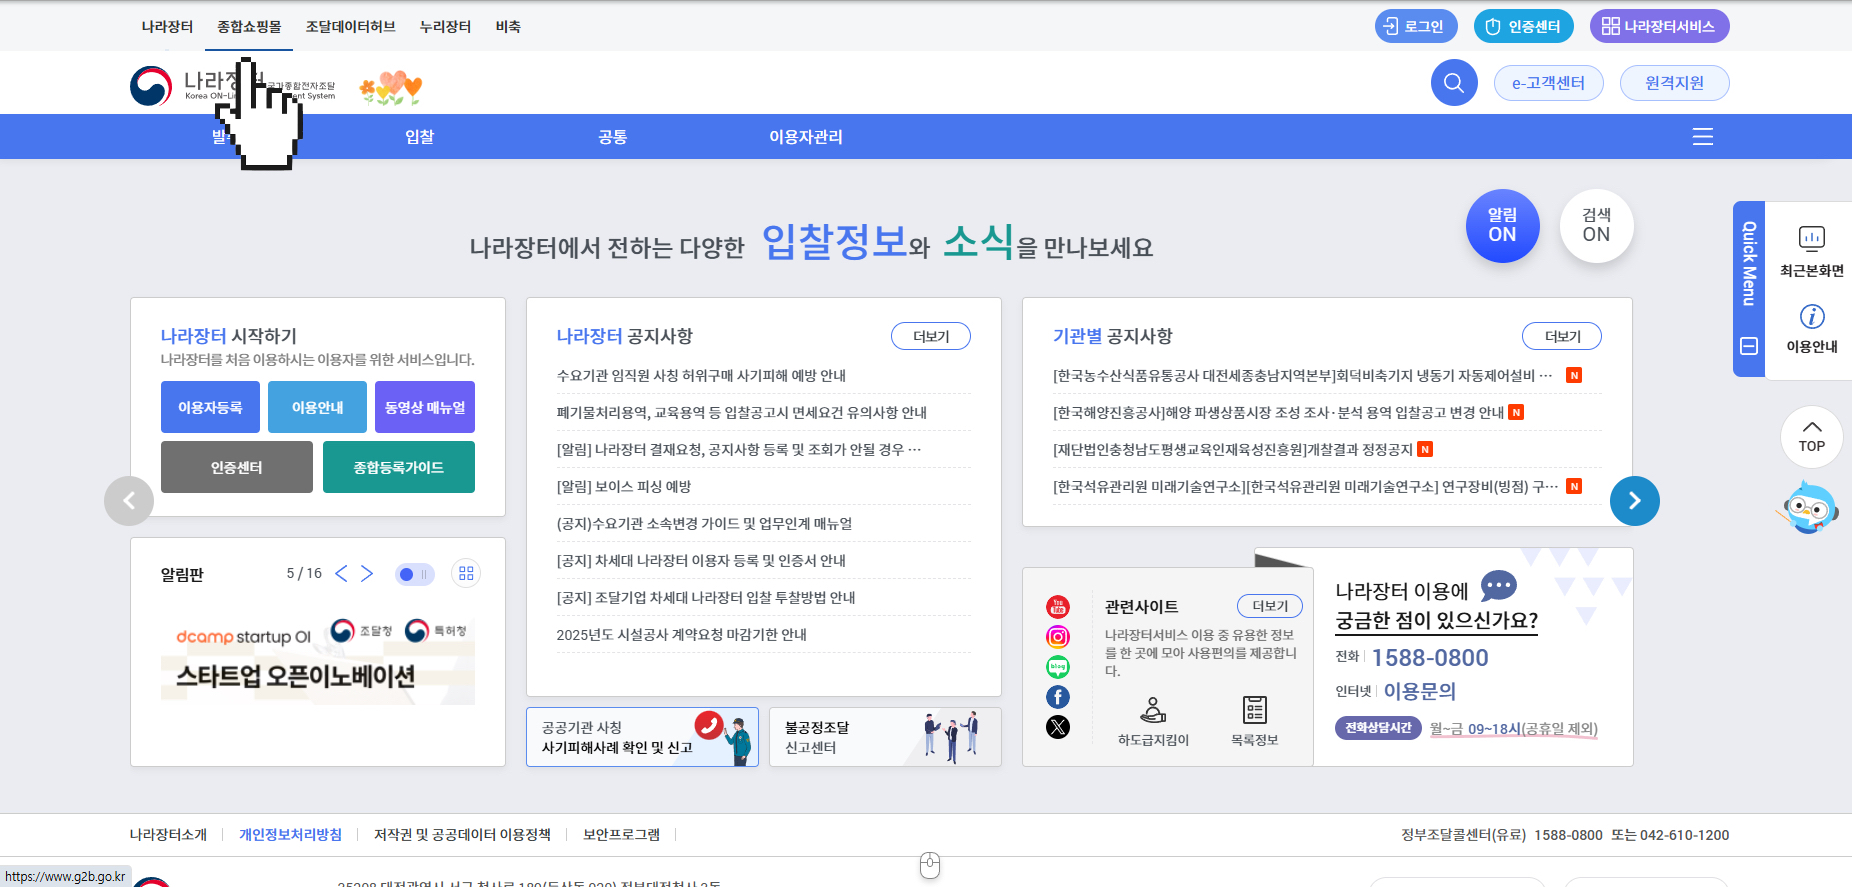Toggle the 알림 ON button

tap(1502, 226)
